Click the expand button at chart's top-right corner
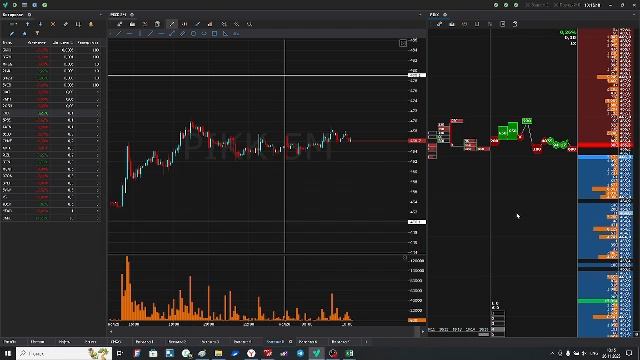 click(x=403, y=43)
